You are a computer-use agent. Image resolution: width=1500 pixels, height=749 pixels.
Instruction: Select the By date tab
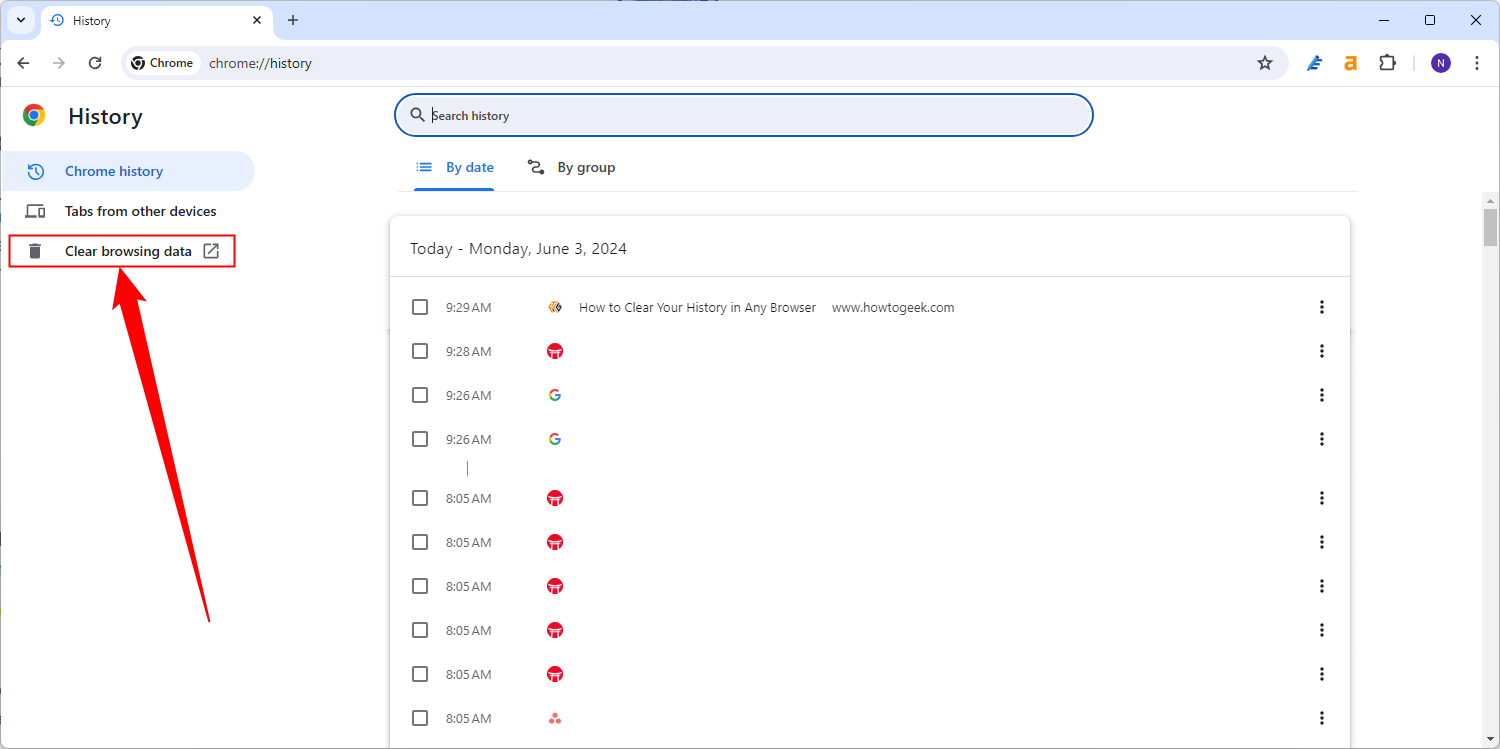point(455,167)
